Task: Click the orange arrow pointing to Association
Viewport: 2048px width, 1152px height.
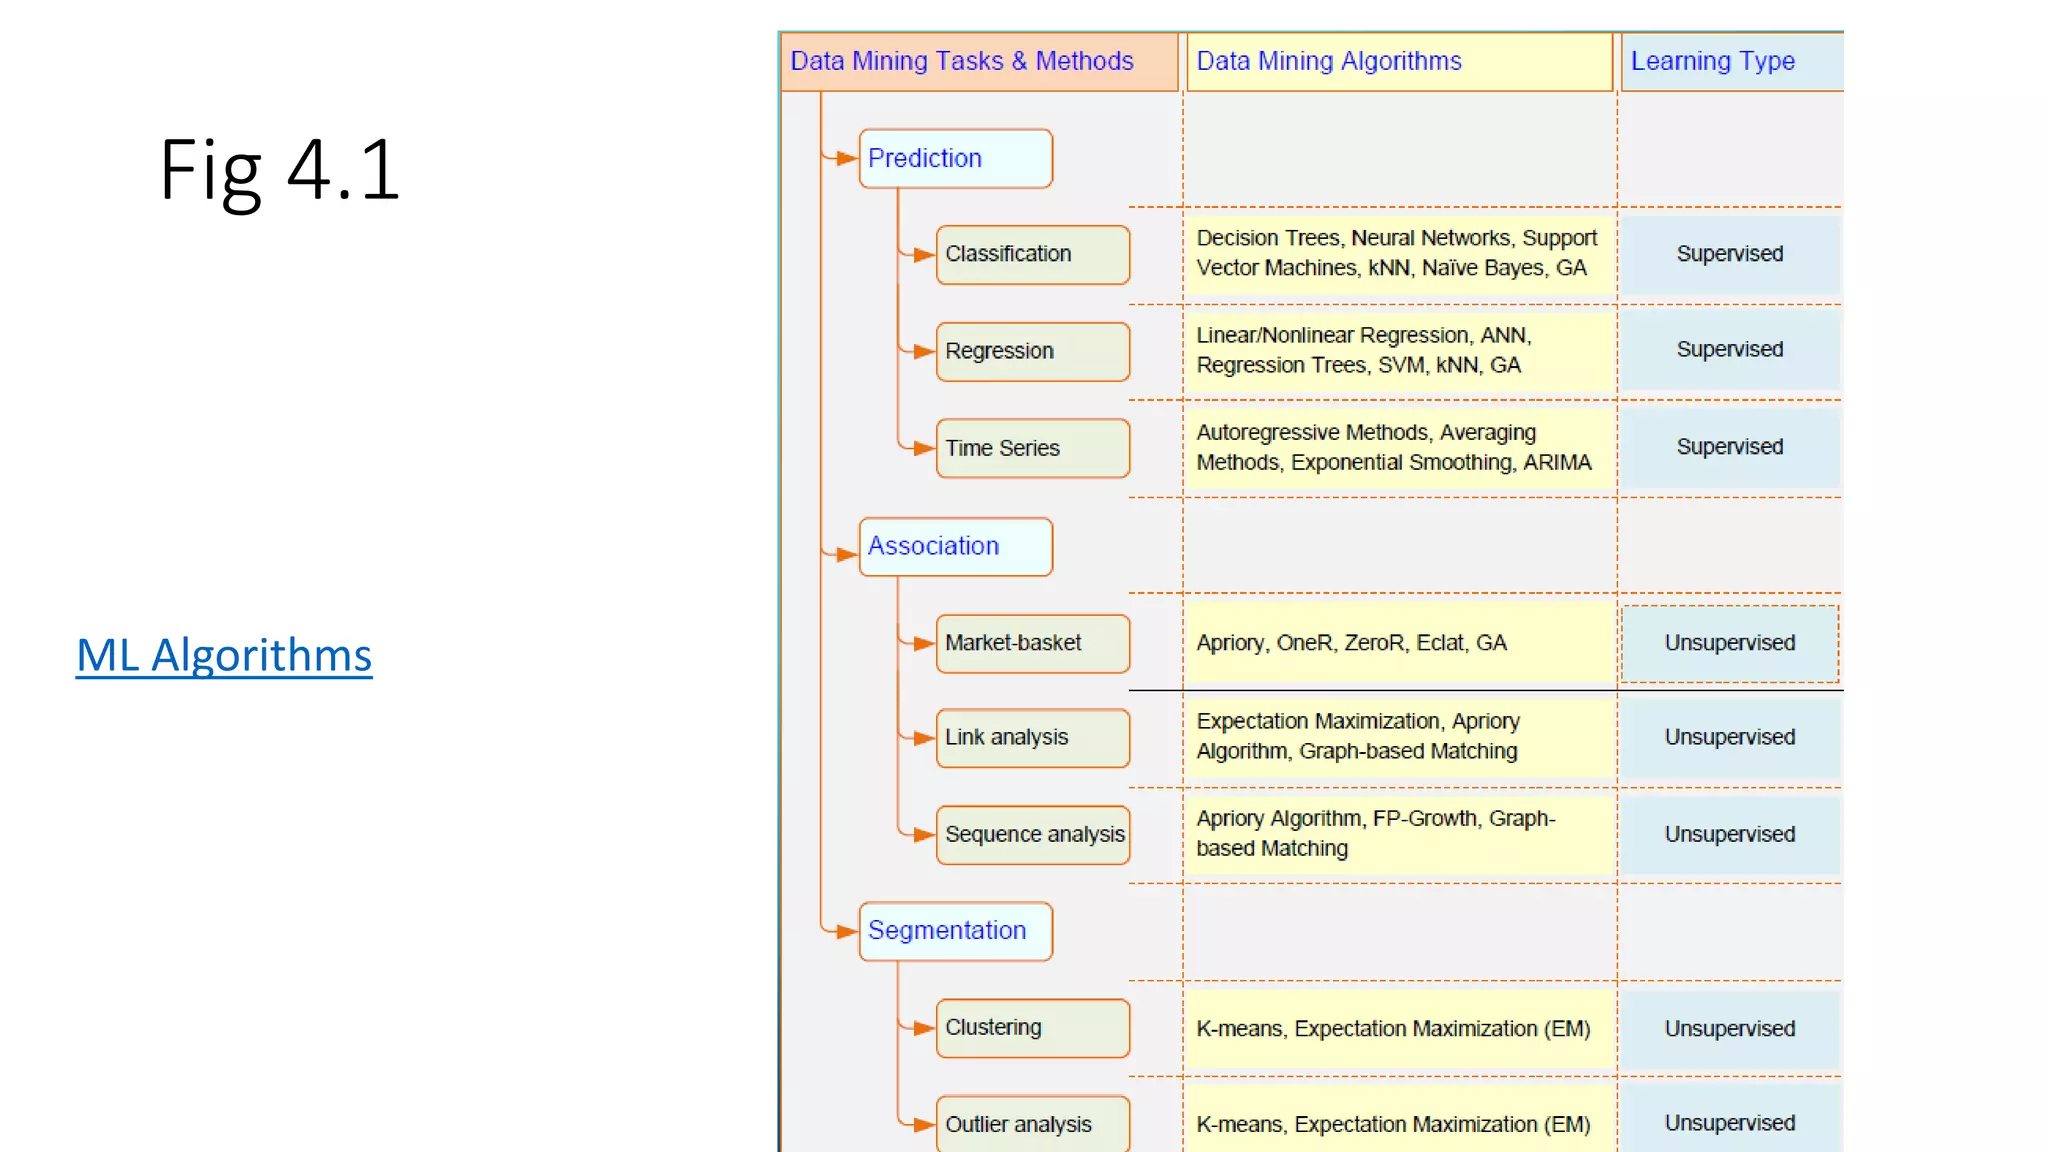Action: [x=846, y=554]
